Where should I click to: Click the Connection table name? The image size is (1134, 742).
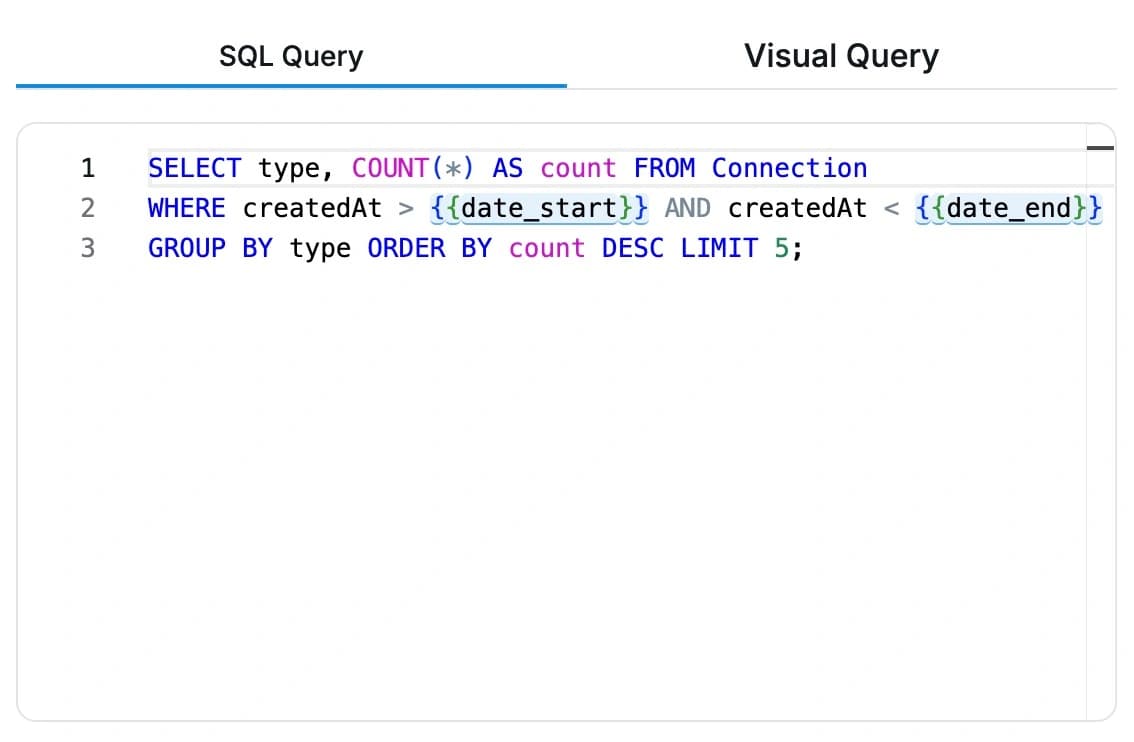point(789,168)
